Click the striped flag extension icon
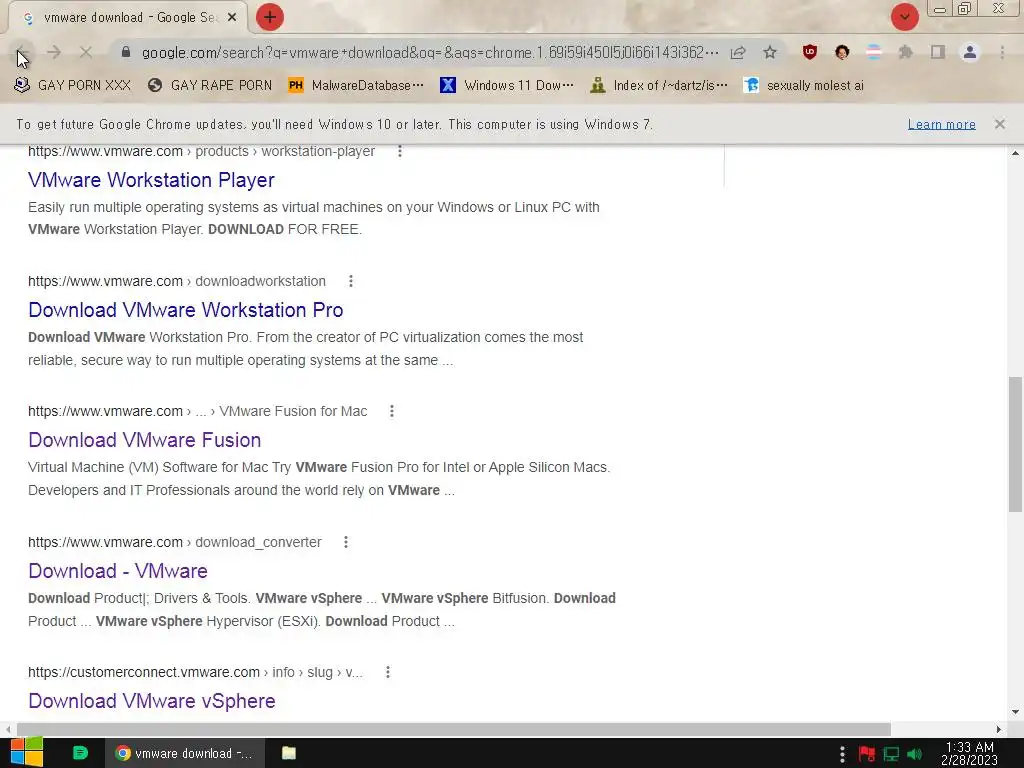 point(874,52)
